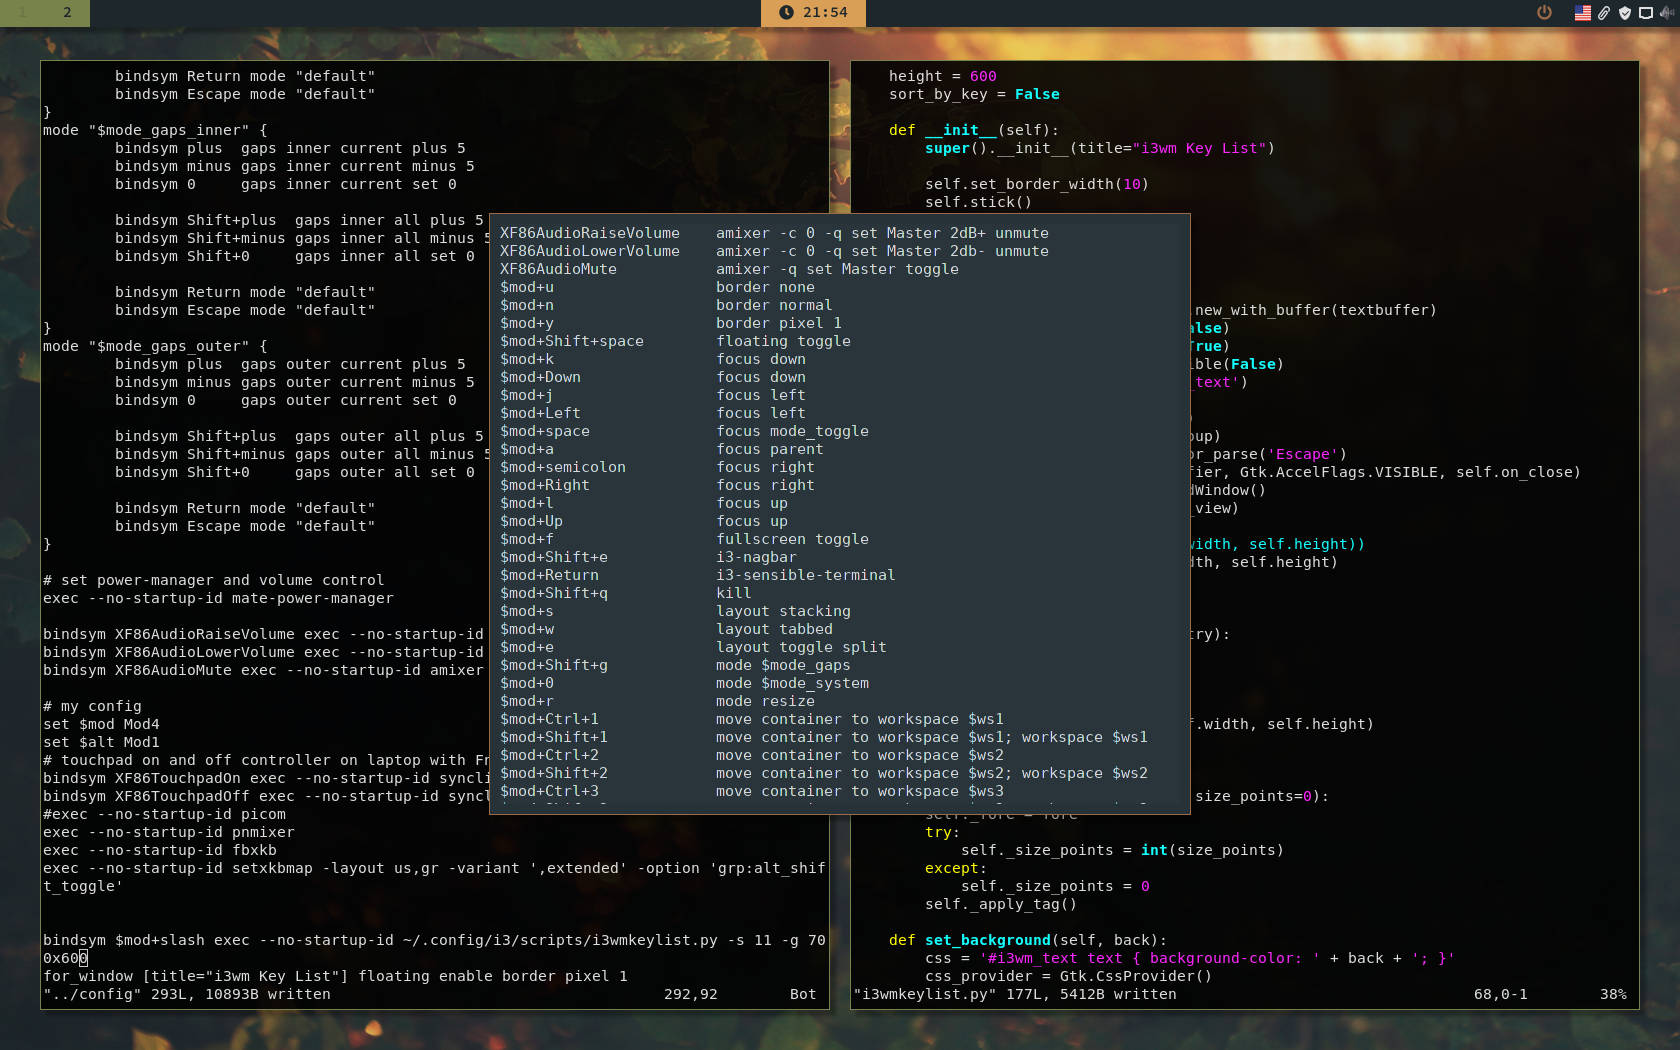Click 'set $alt Mod1' line in config
Image resolution: width=1680 pixels, height=1050 pixels.
click(101, 742)
